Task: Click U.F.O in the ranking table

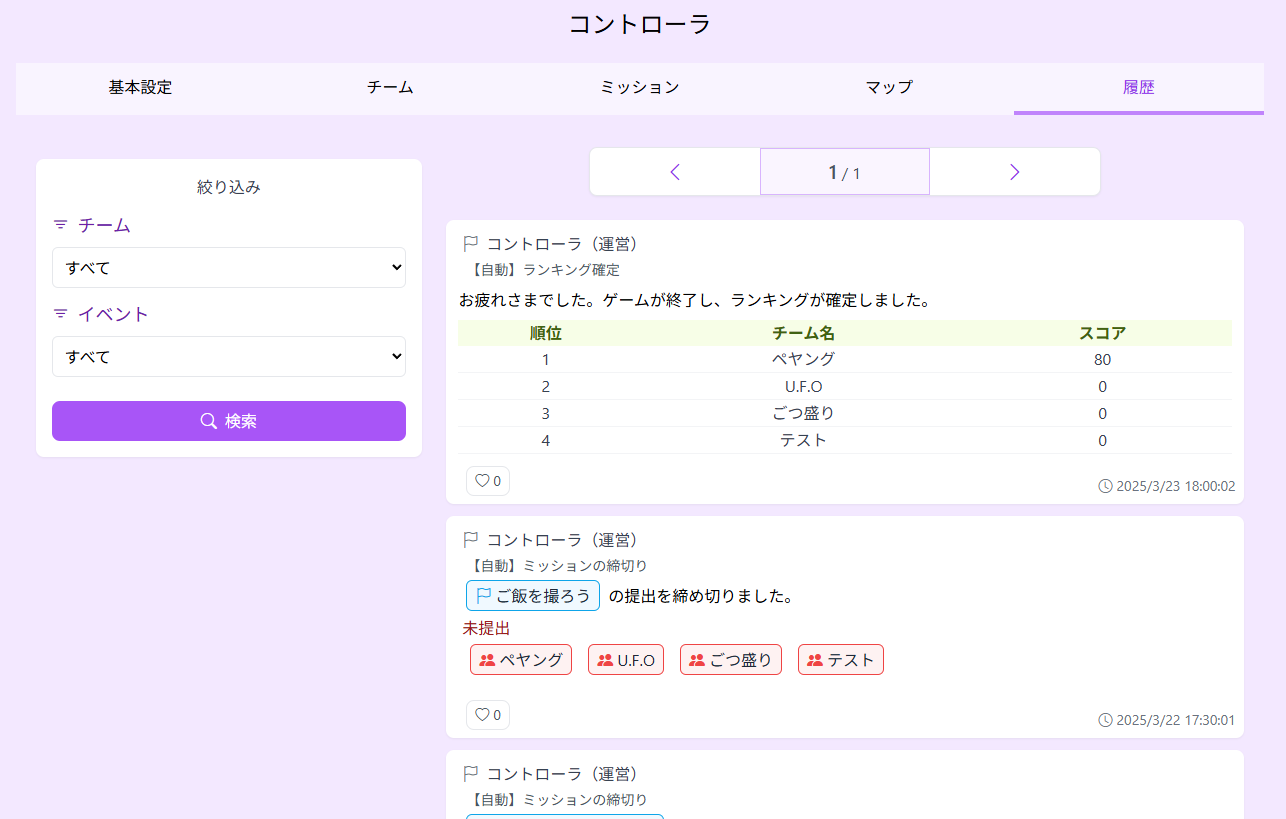Action: 803,386
